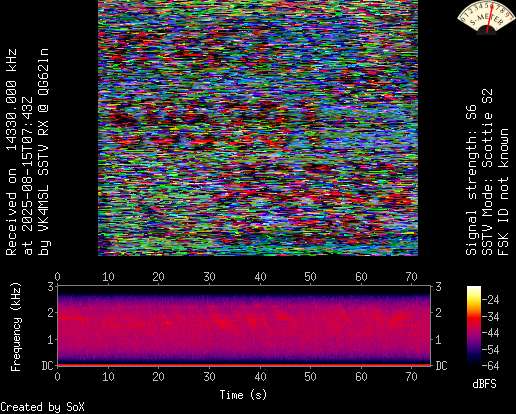Image resolution: width=516 pixels, height=414 pixels.
Task: Click the 2 kHz tick on left axis
Action: 50,313
